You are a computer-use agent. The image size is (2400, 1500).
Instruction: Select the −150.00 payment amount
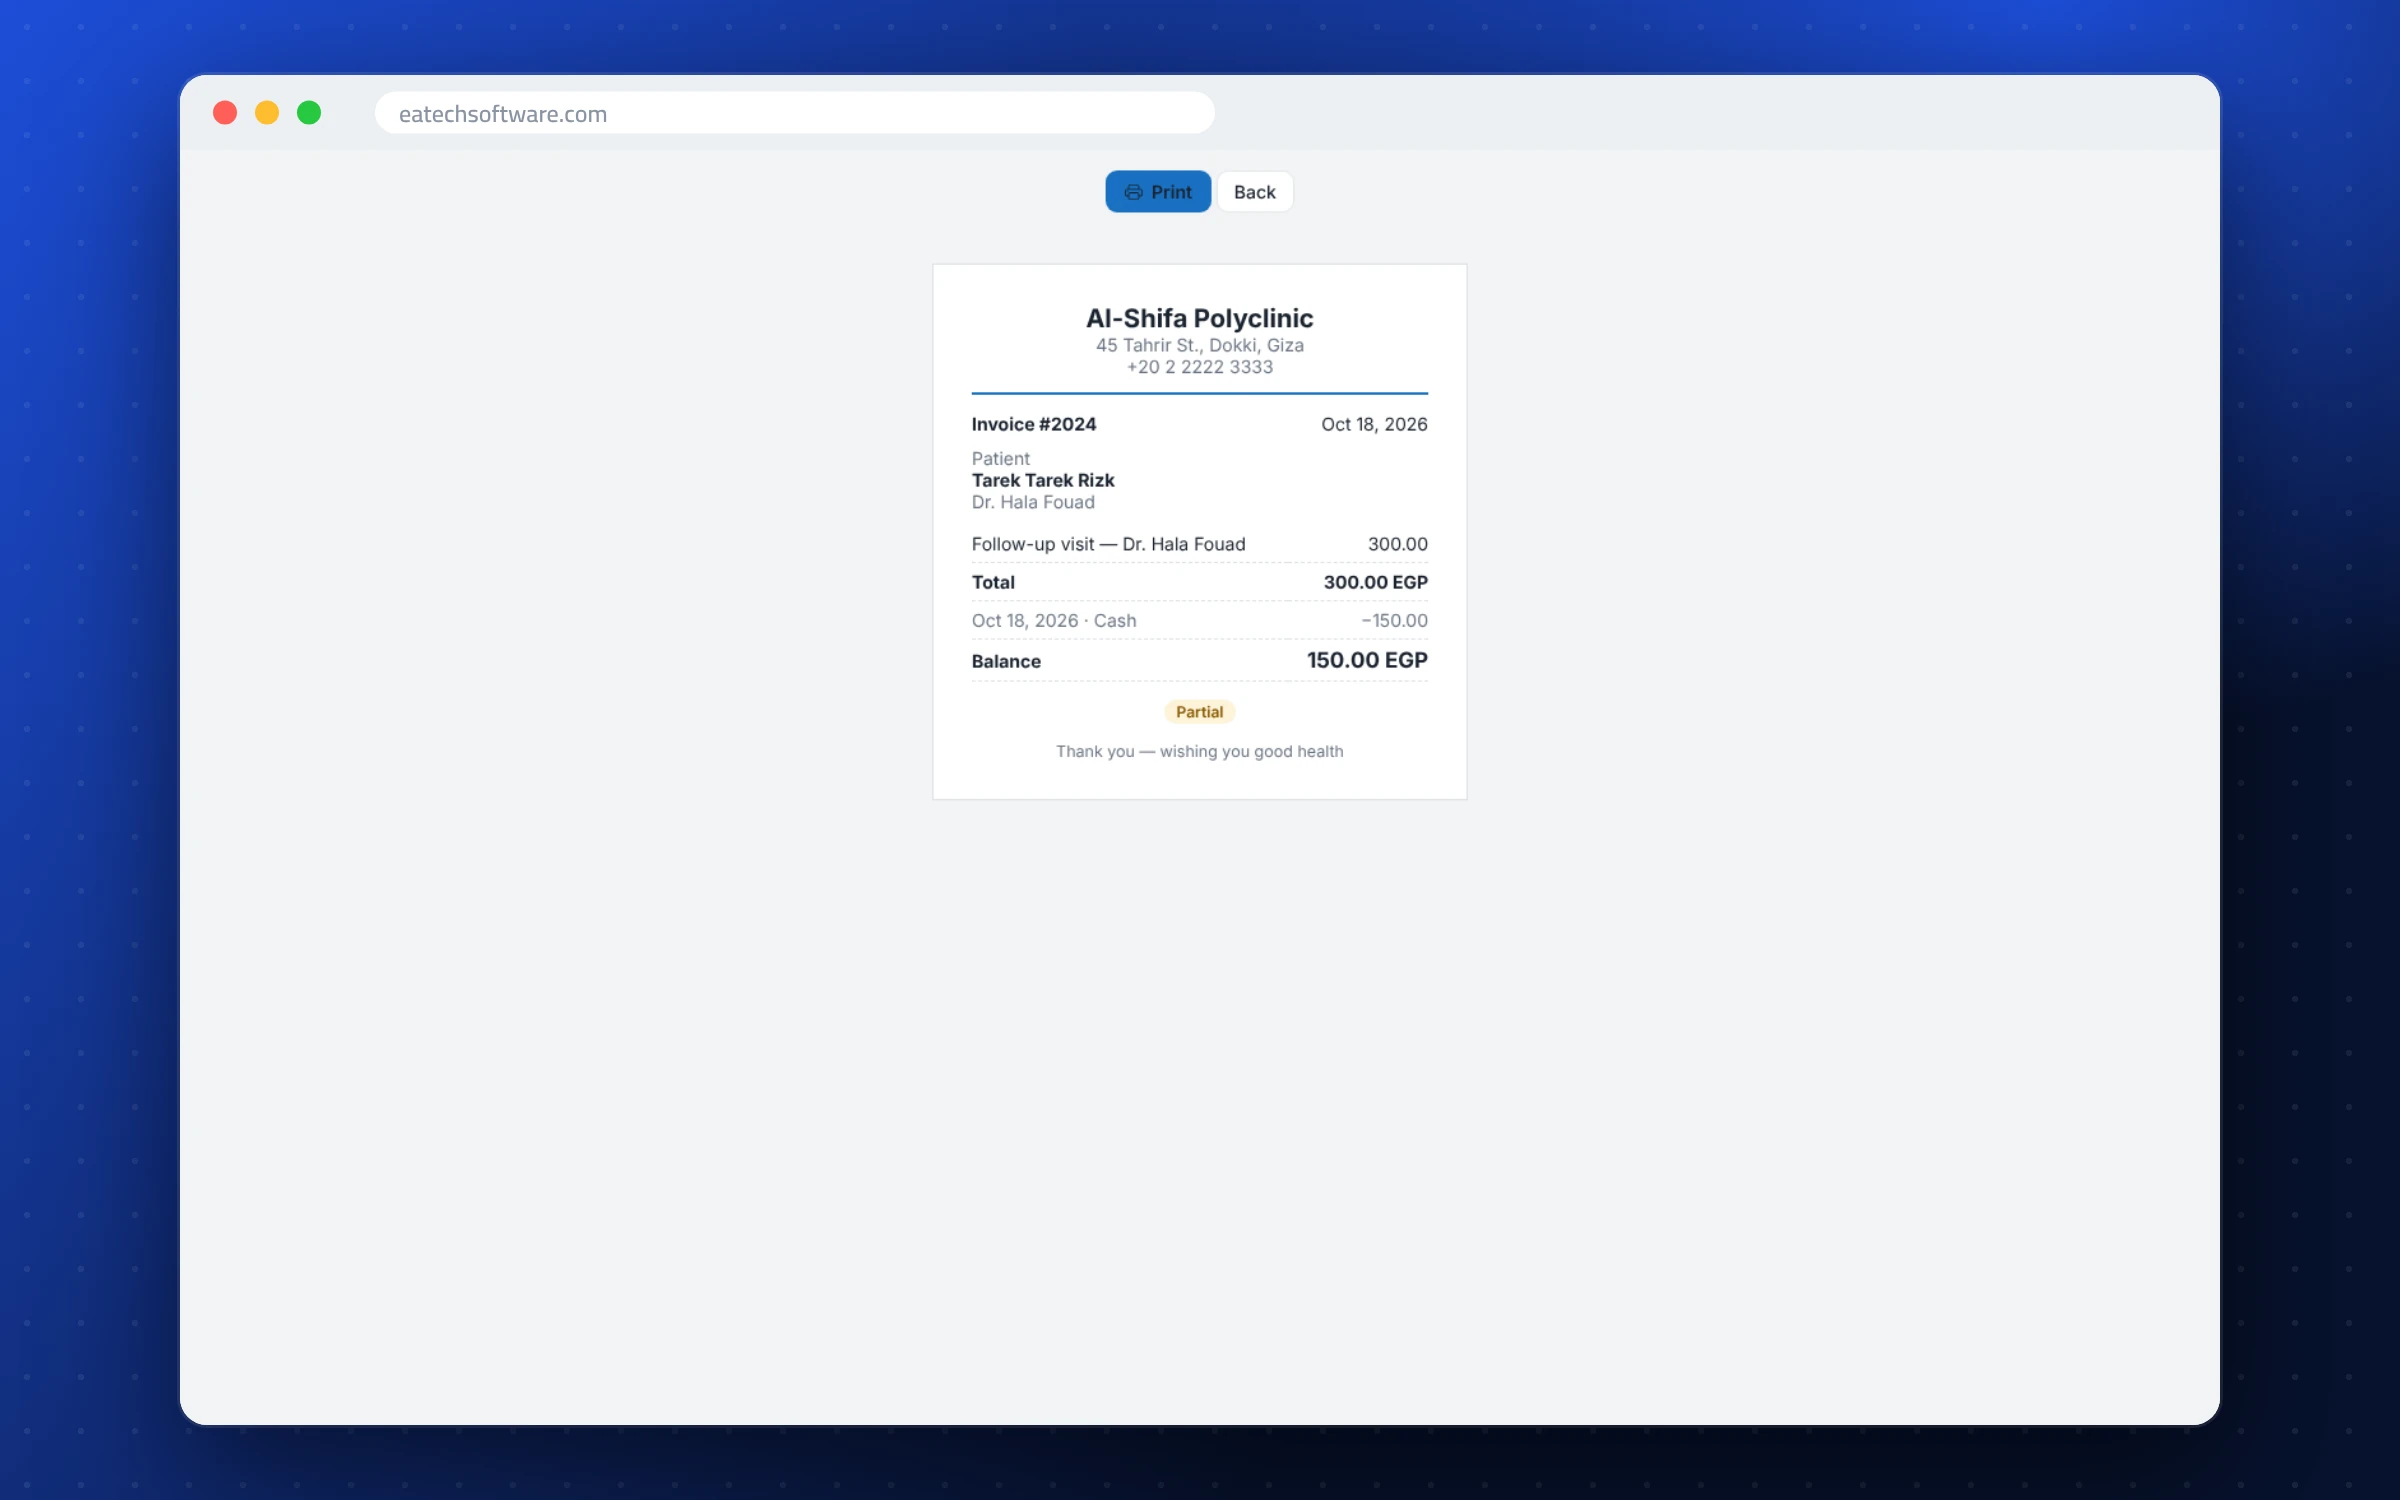1394,621
